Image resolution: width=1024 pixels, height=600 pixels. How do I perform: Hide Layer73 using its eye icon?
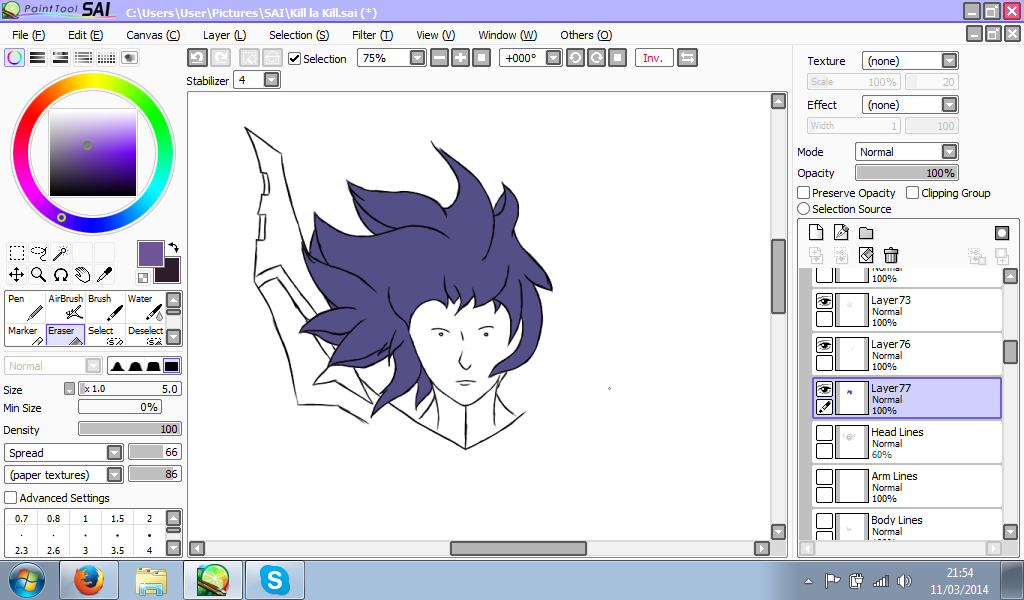tap(824, 301)
